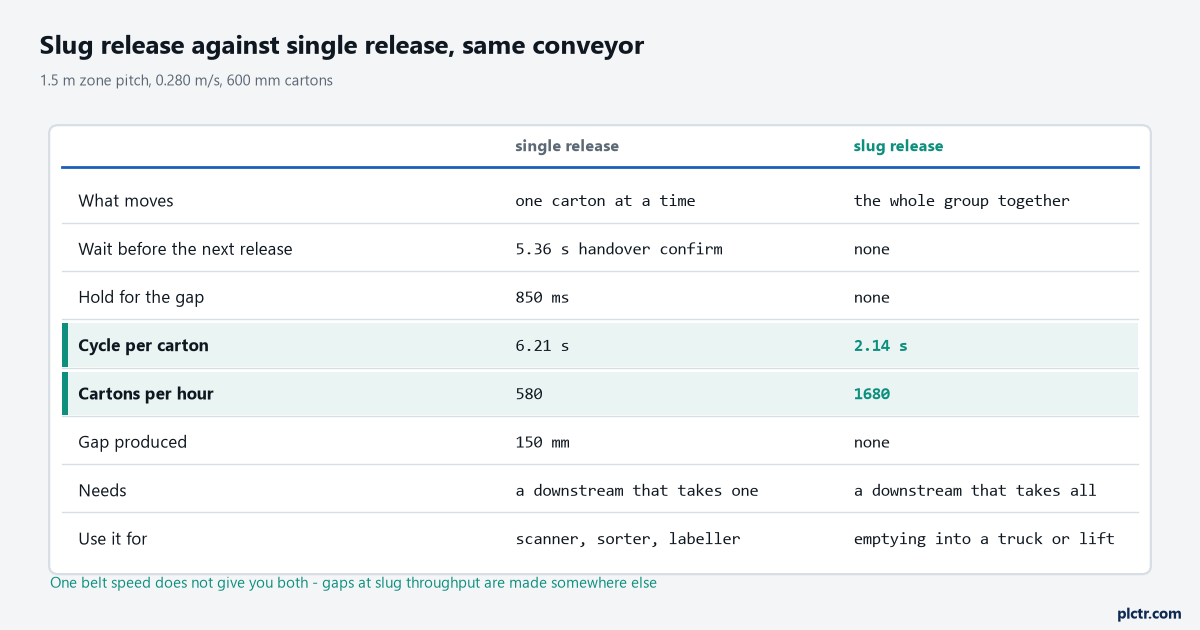The height and width of the screenshot is (630, 1200).
Task: Click 'none' in the Hold for the gap row
Action: [x=871, y=298]
